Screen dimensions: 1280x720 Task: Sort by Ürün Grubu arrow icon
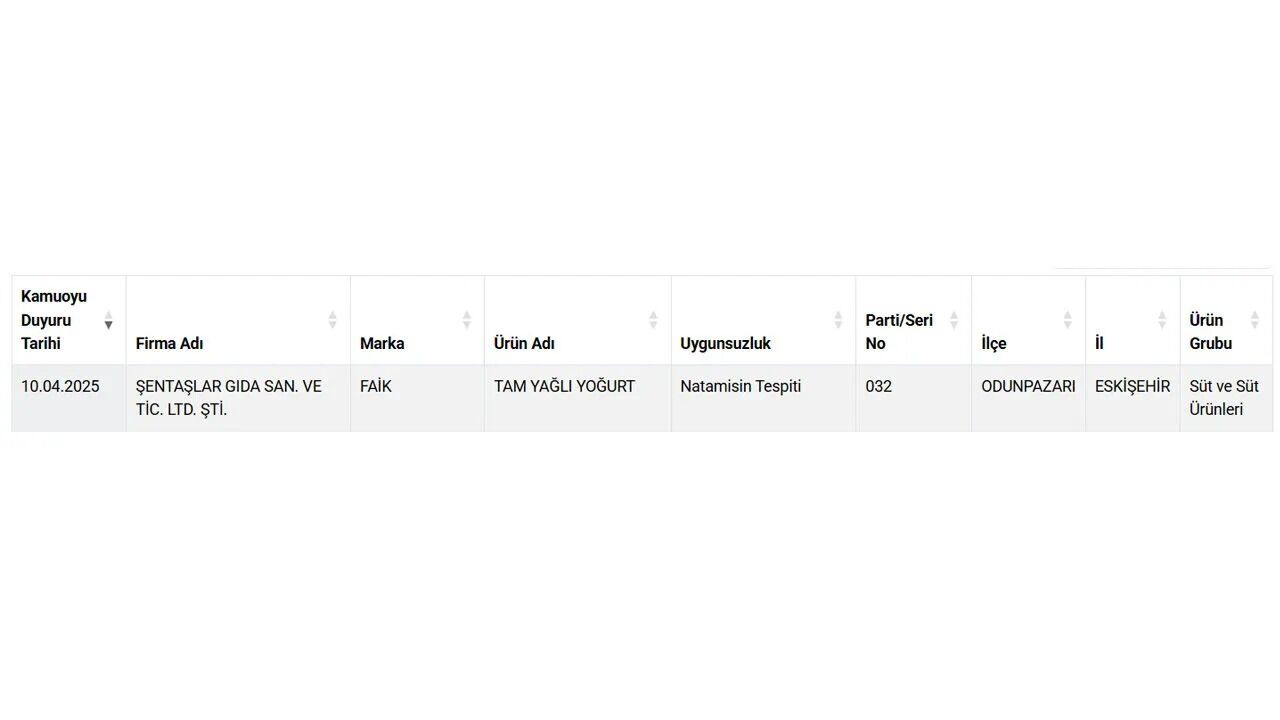pyautogui.click(x=1254, y=320)
